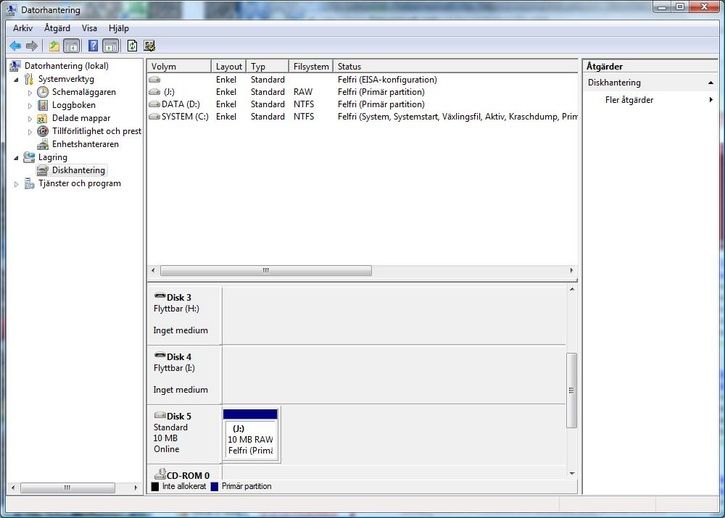Click the CD-ROM 0 drive icon
The height and width of the screenshot is (518, 725).
coord(160,474)
